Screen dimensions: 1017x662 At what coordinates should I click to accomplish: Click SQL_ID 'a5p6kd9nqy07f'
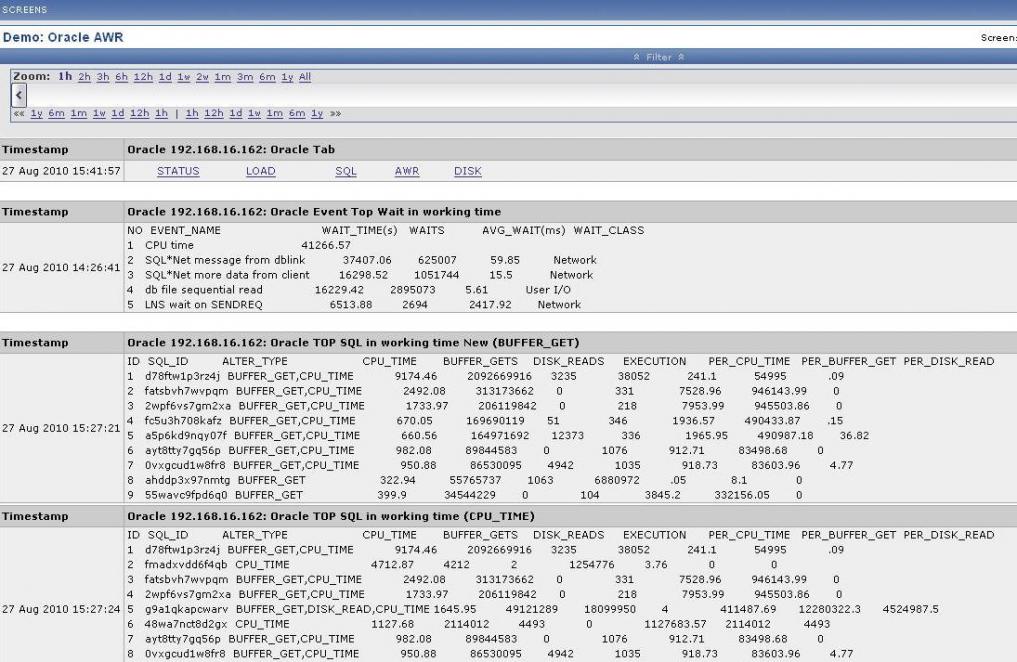tap(185, 436)
